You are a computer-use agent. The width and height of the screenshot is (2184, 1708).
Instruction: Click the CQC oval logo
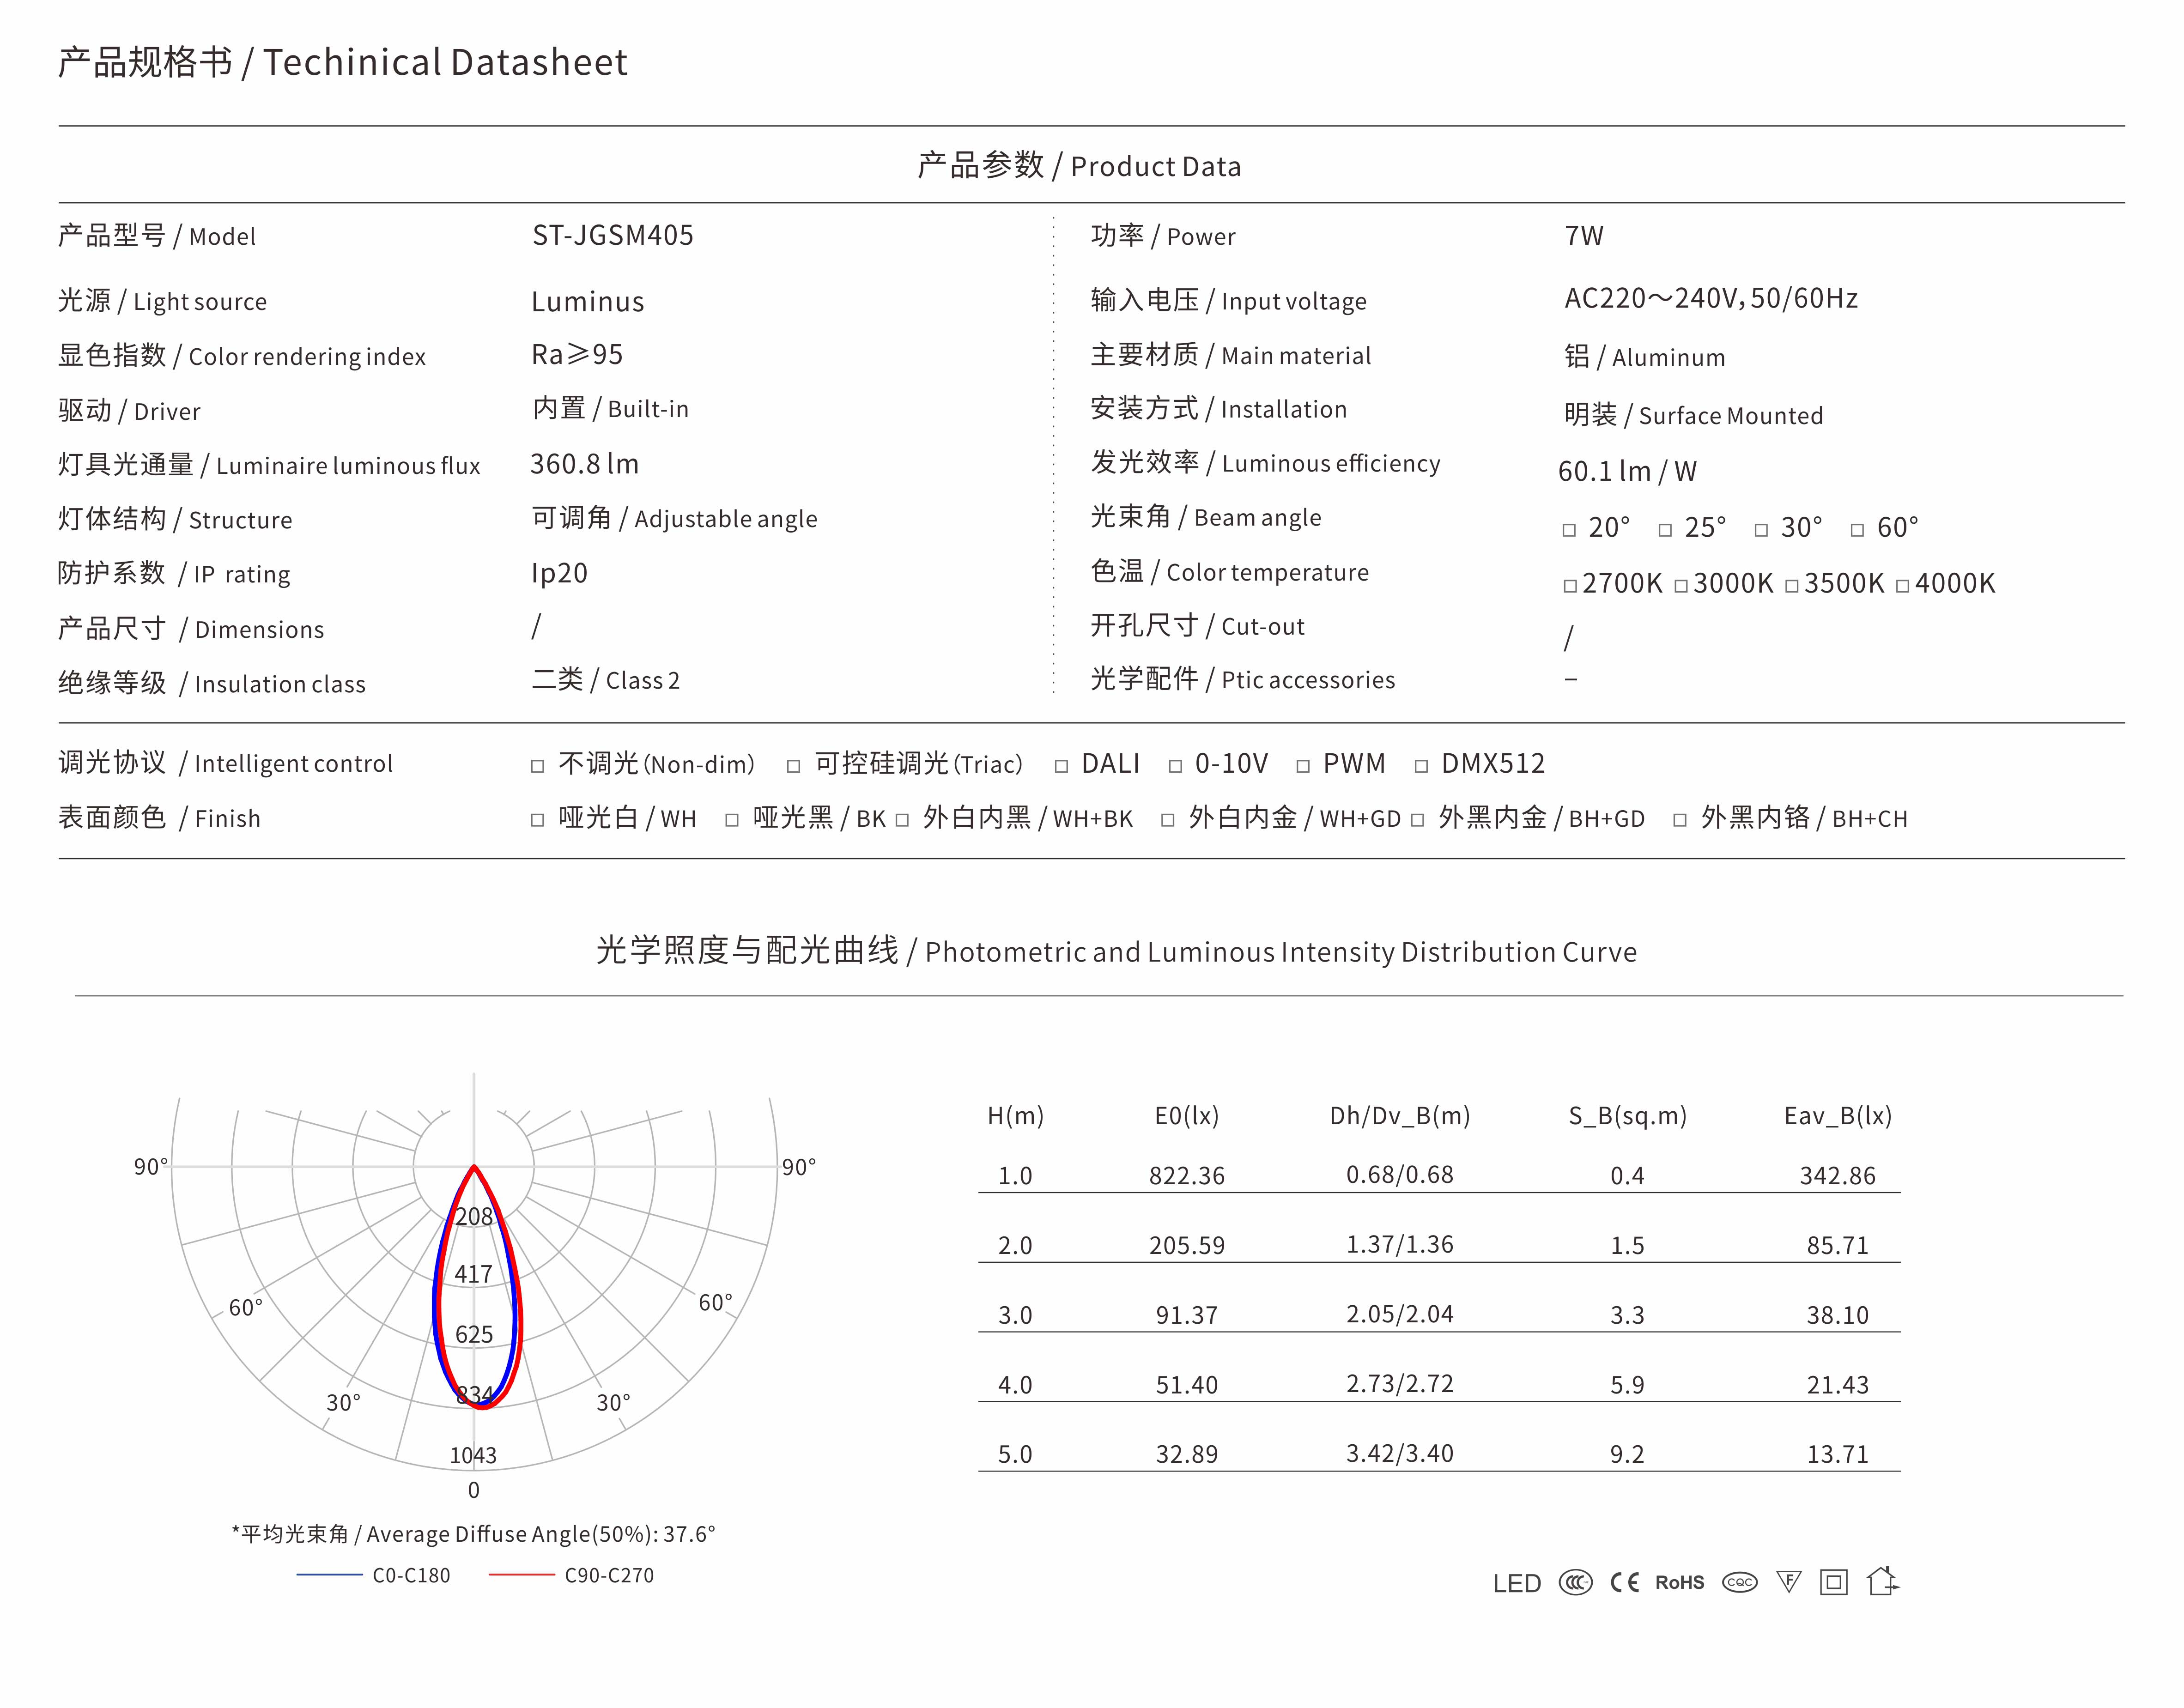[1739, 1583]
